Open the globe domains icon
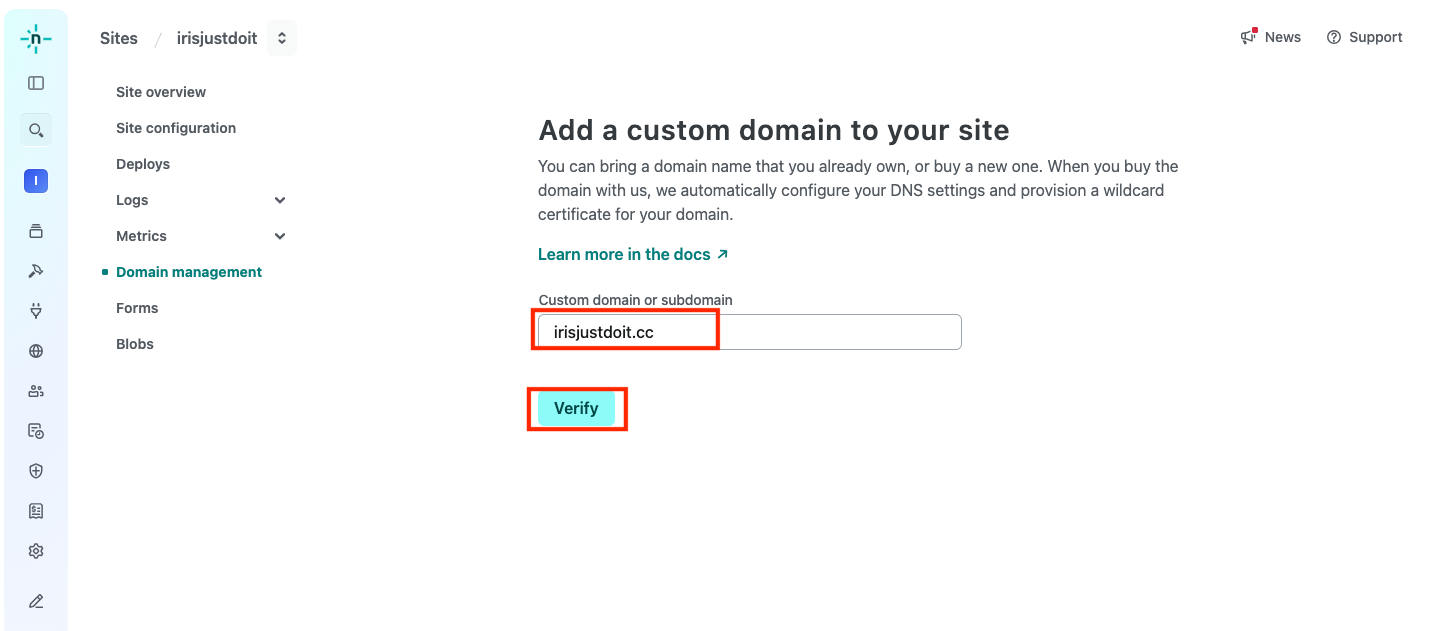 pyautogui.click(x=36, y=351)
